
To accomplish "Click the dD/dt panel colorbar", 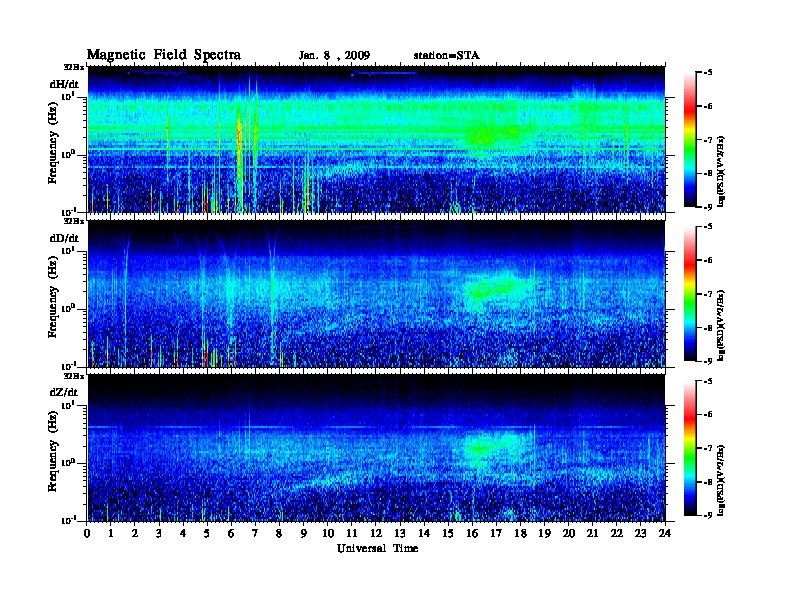I will (690, 293).
